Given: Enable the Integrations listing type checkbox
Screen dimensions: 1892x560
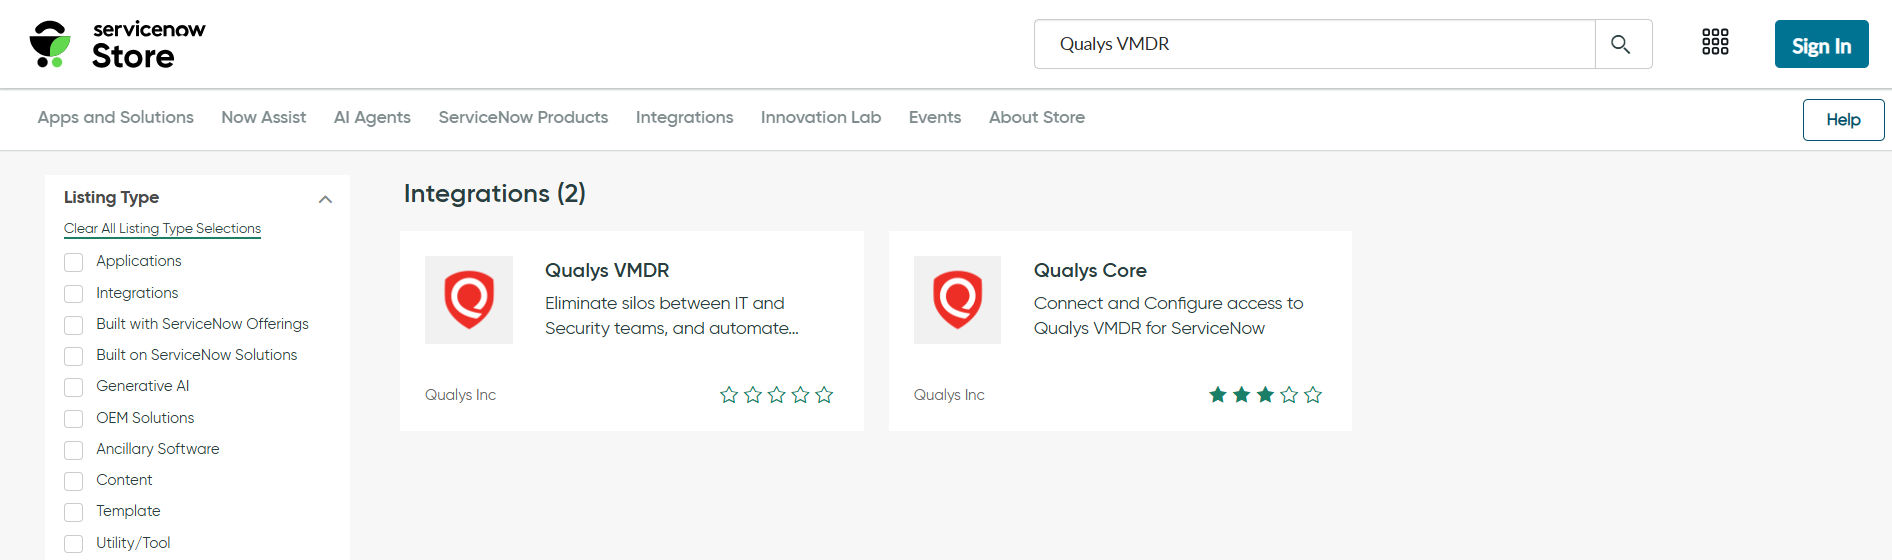Looking at the screenshot, I should point(74,294).
